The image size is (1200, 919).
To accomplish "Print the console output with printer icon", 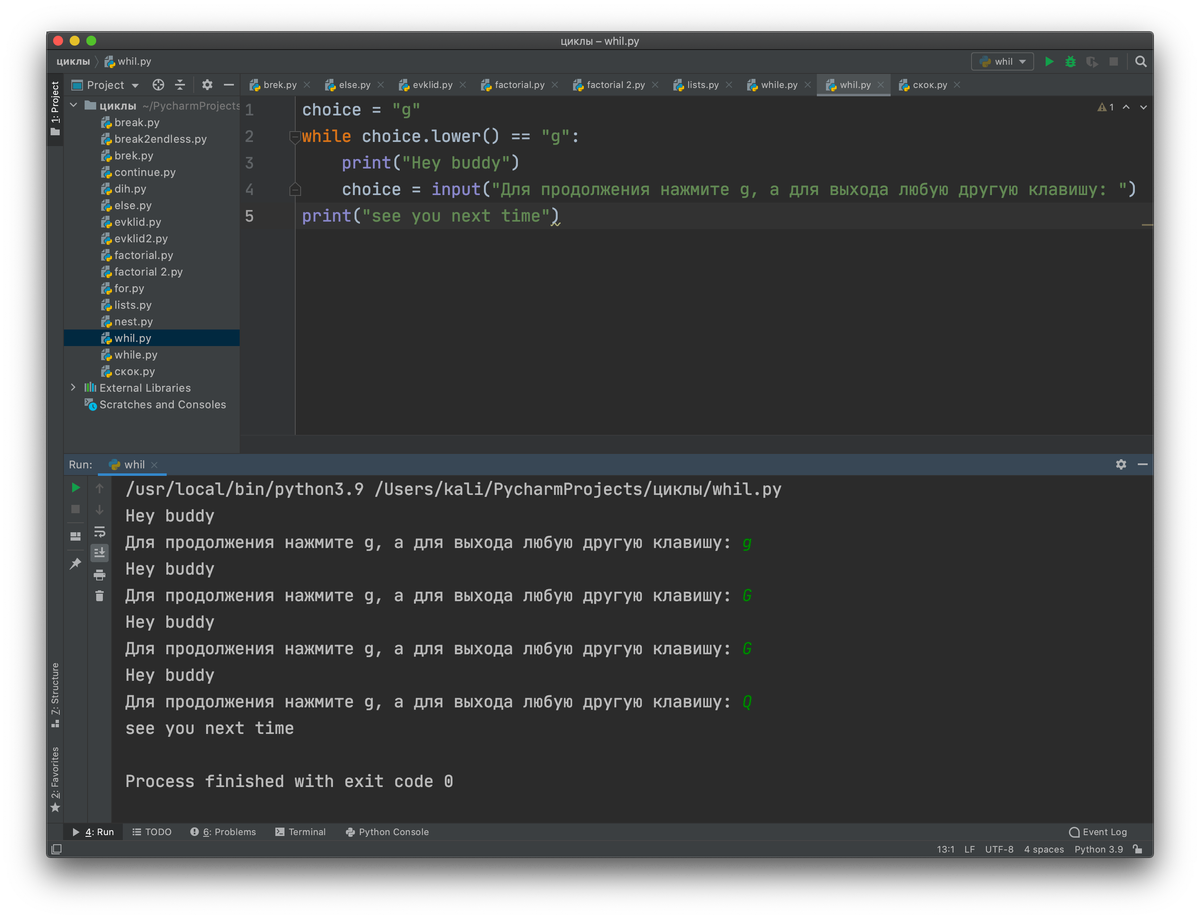I will pyautogui.click(x=99, y=575).
